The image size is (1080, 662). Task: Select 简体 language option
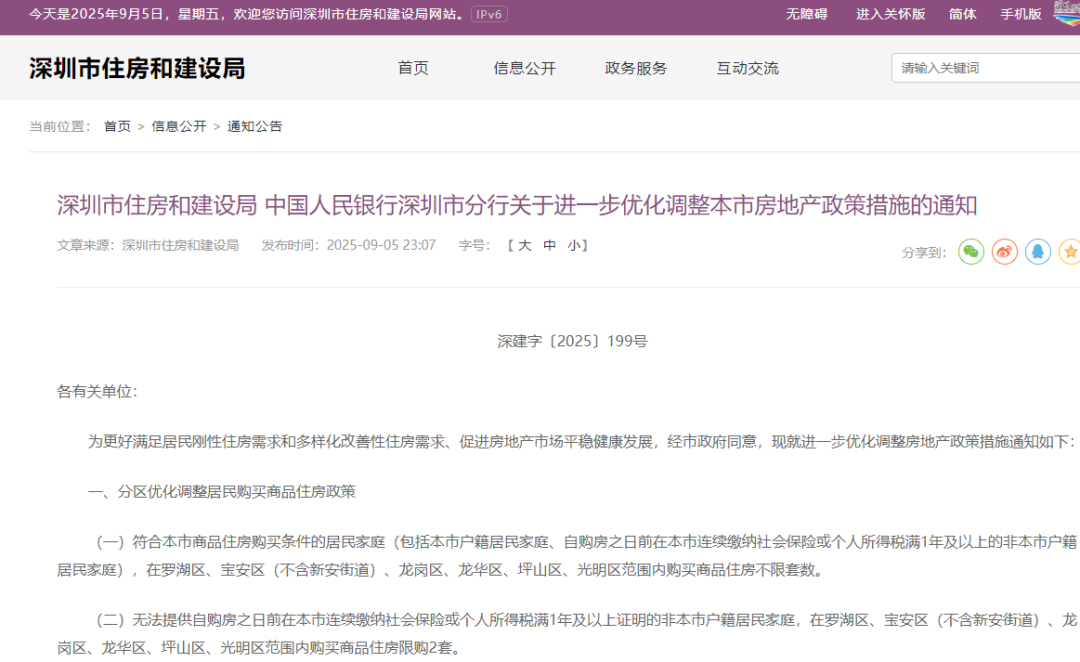point(962,14)
